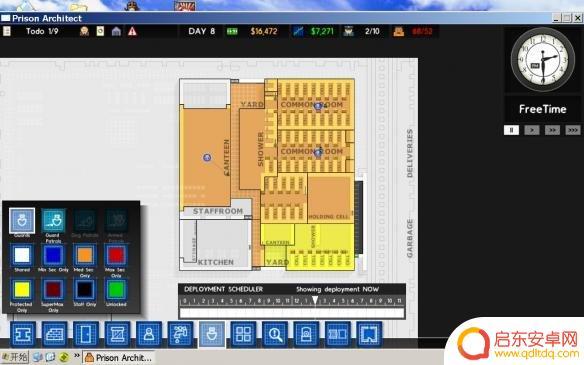
Task: Pick the green Unlocked swatch
Action: 116,290
